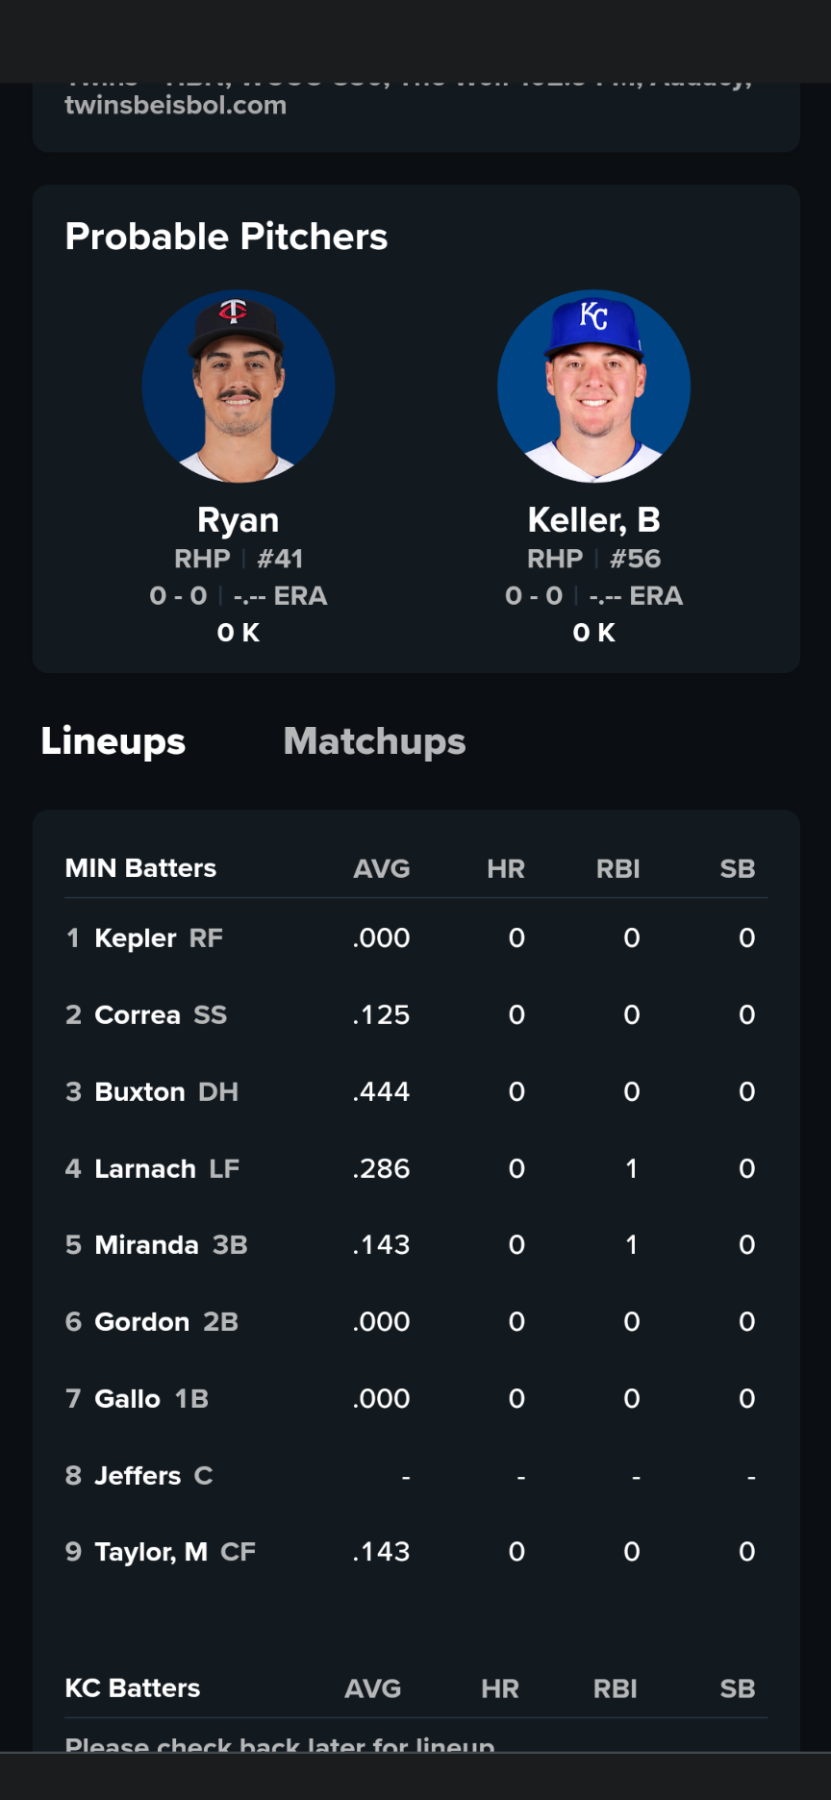Tap the KC Batters heading
Screen dimensions: 831x1800
(132, 1688)
